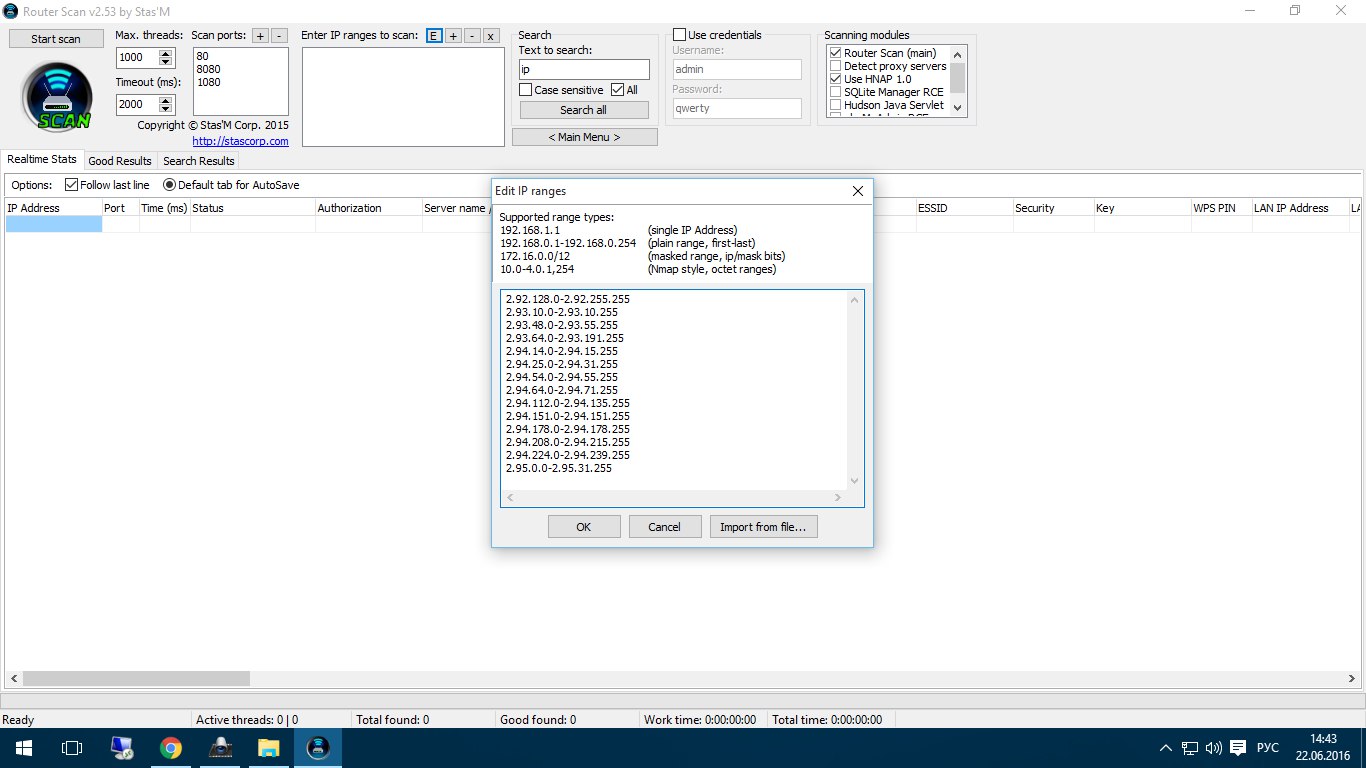Viewport: 1366px width, 768px height.
Task: Click the Text to search field
Action: click(584, 70)
